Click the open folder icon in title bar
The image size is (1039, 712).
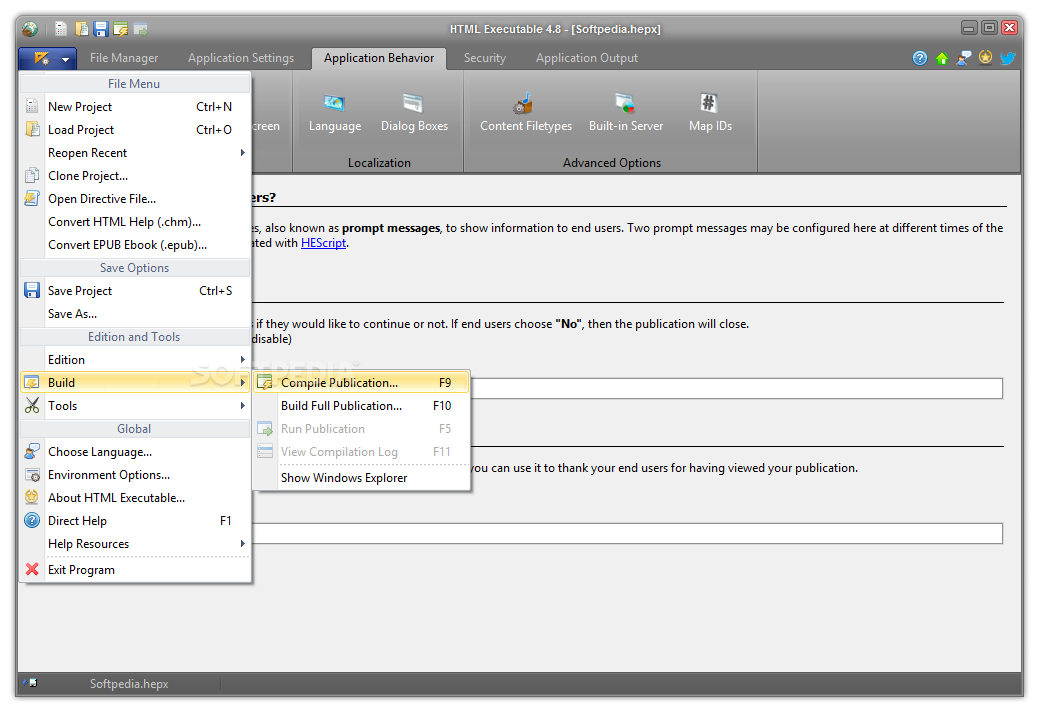click(82, 28)
